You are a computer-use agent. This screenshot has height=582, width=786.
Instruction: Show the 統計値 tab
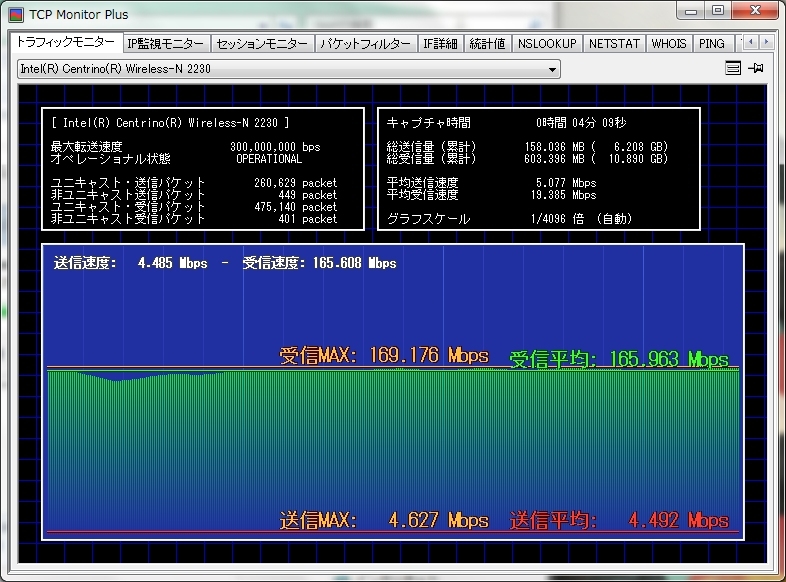click(x=487, y=44)
